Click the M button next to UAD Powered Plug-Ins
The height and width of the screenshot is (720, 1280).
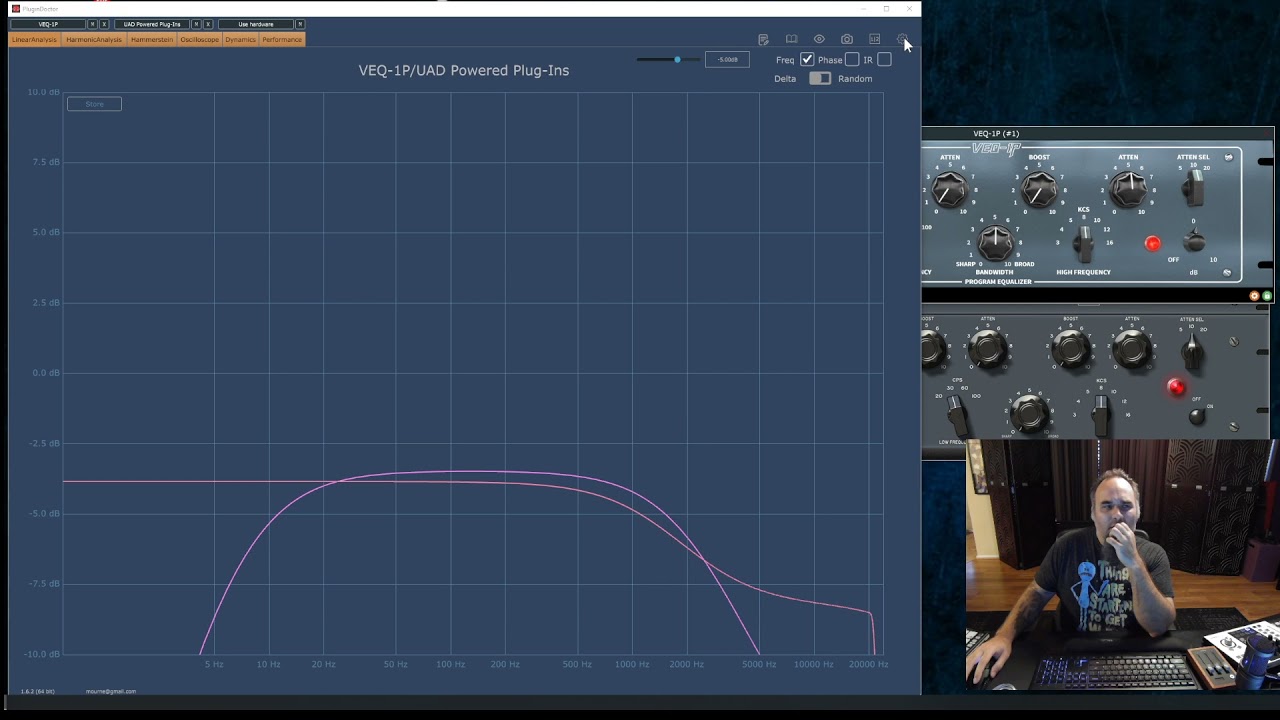196,24
